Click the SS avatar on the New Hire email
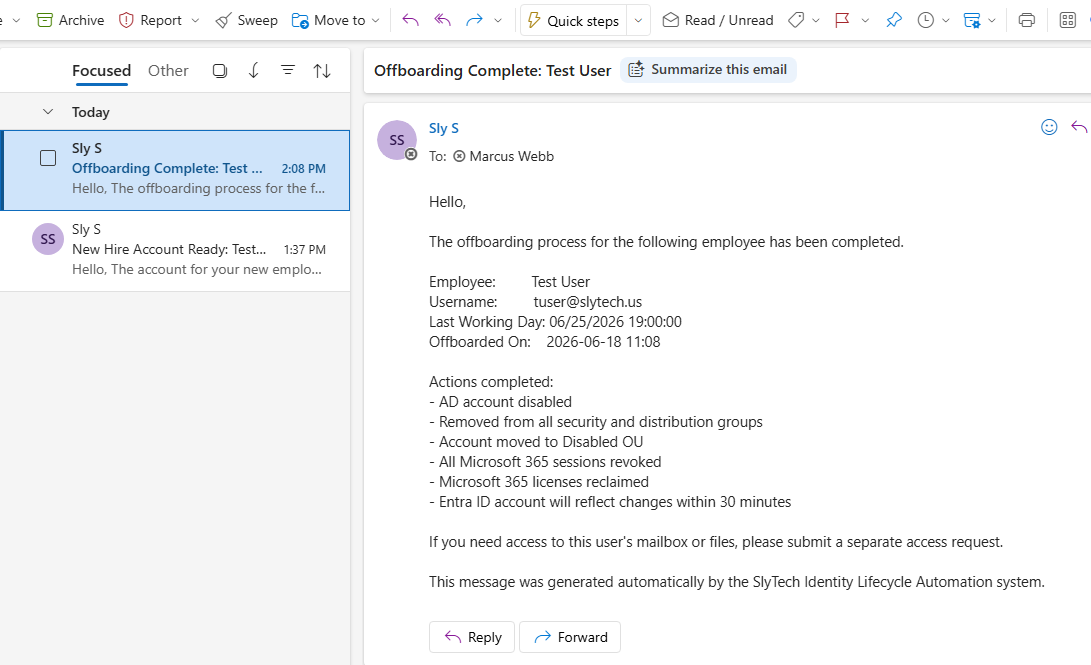This screenshot has height=665, width=1091. click(48, 239)
